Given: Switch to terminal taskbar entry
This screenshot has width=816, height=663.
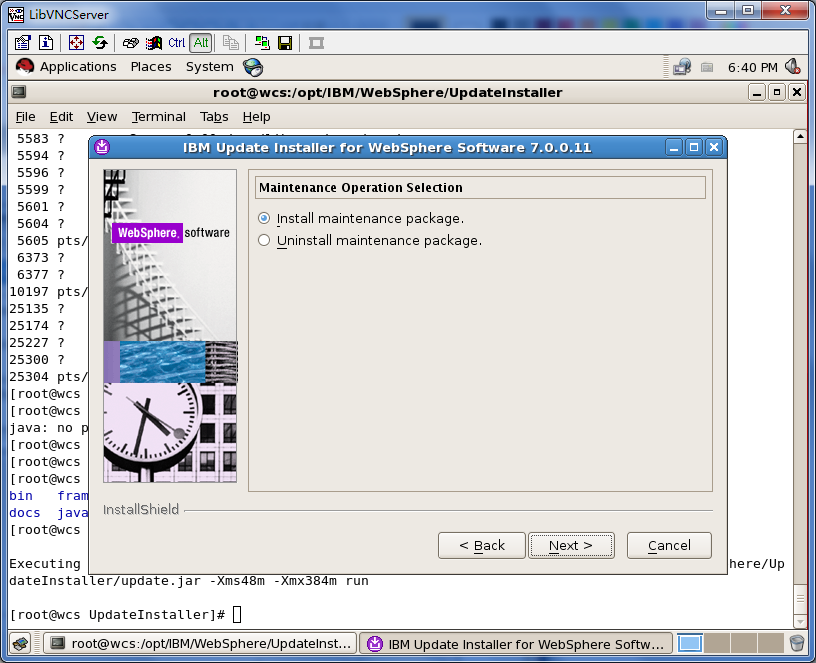Looking at the screenshot, I should (x=200, y=644).
